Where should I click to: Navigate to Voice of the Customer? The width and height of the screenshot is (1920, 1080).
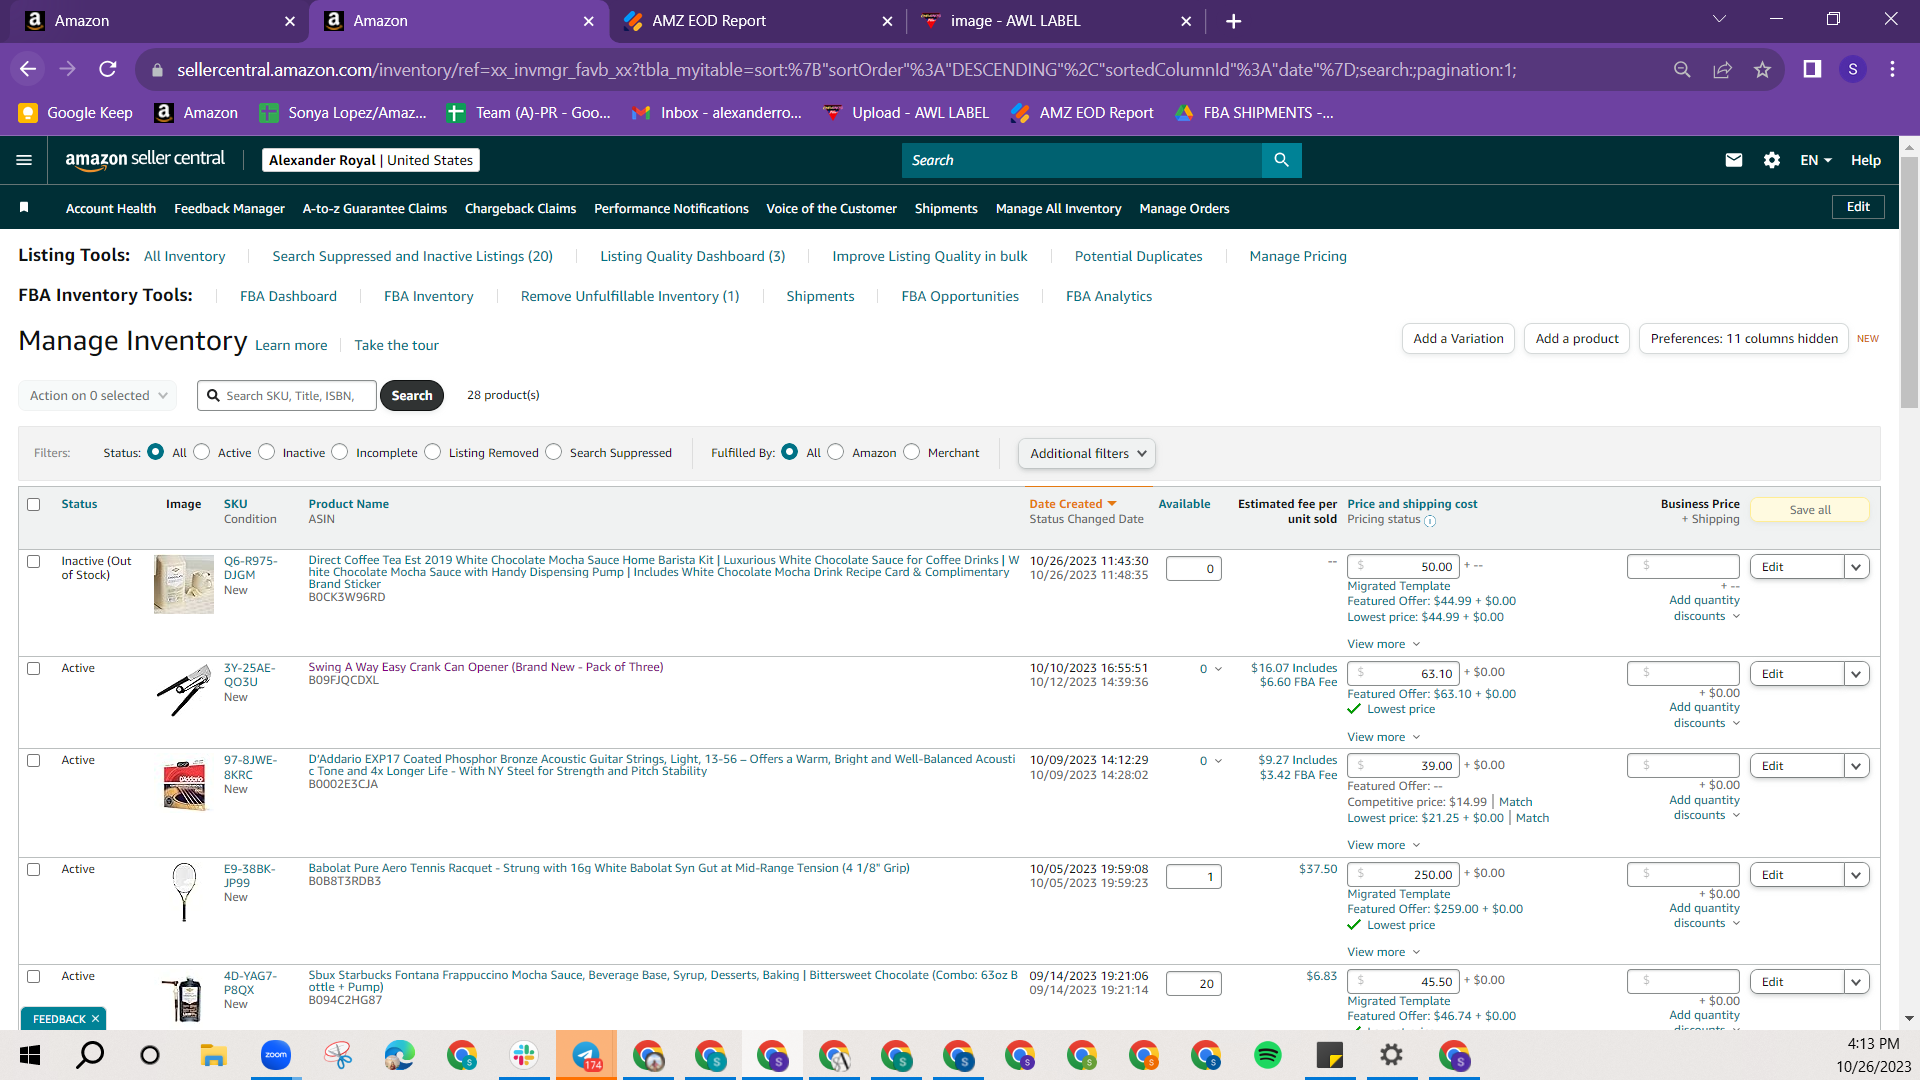coord(831,208)
